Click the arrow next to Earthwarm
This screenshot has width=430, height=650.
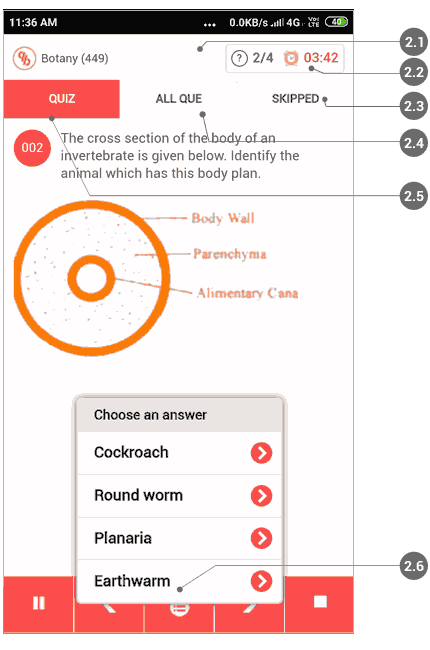[261, 581]
